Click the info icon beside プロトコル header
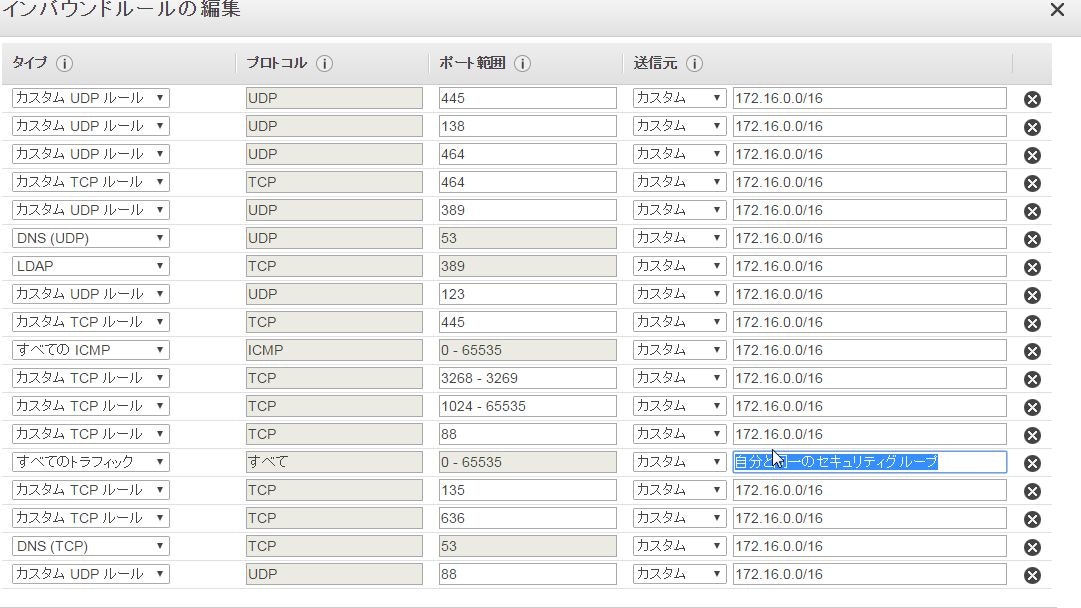This screenshot has height=608, width=1081. 324,63
